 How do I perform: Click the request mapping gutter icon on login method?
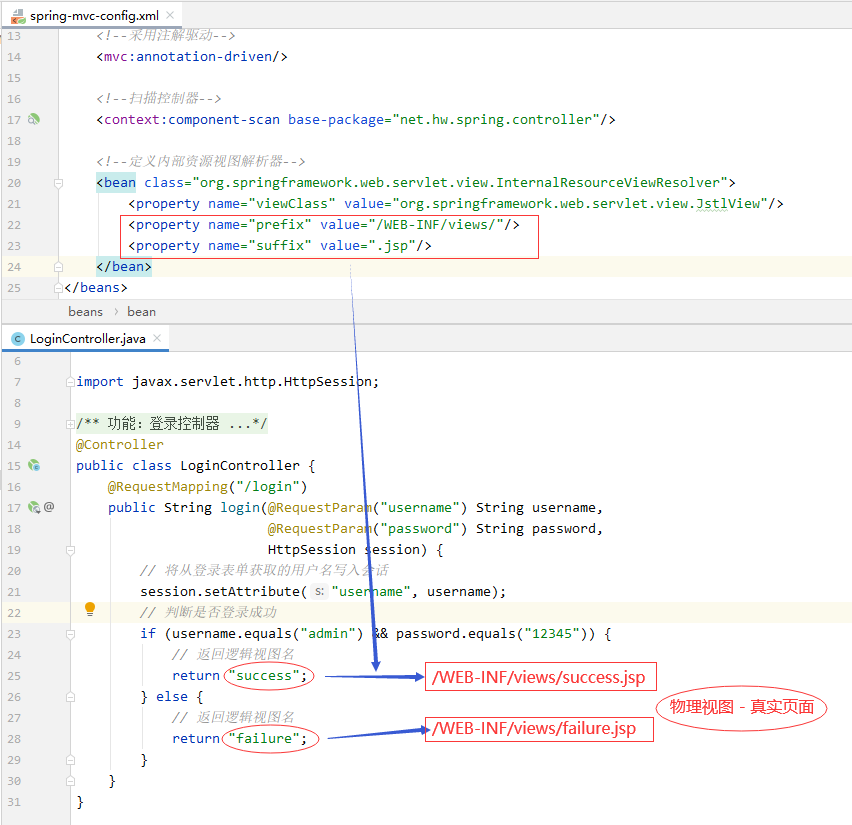point(33,507)
